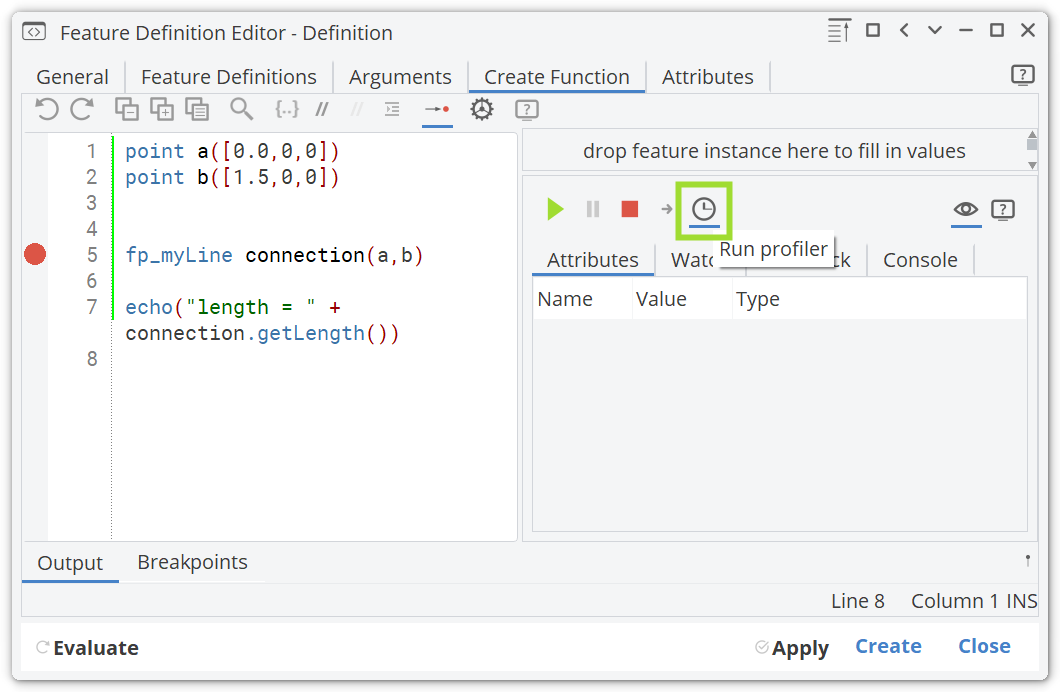Image resolution: width=1060 pixels, height=692 pixels.
Task: Open debugger panel help icon
Action: [x=1003, y=209]
